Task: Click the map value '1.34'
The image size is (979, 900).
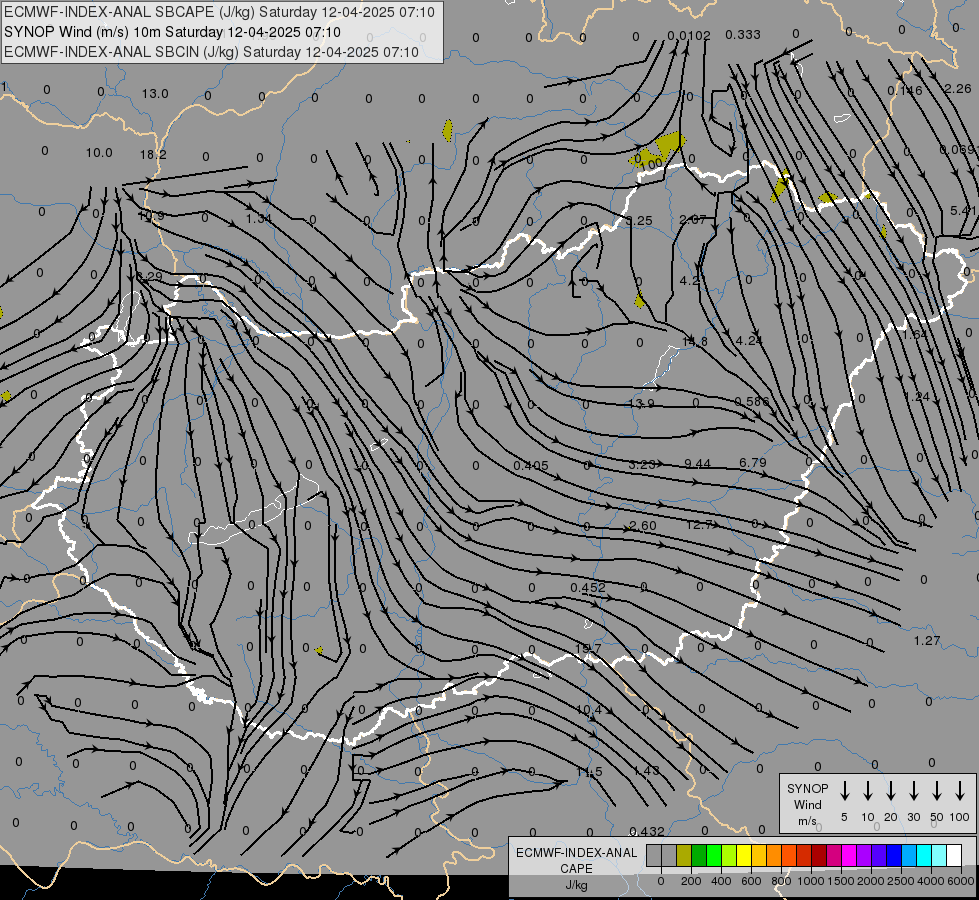Action: tap(259, 219)
